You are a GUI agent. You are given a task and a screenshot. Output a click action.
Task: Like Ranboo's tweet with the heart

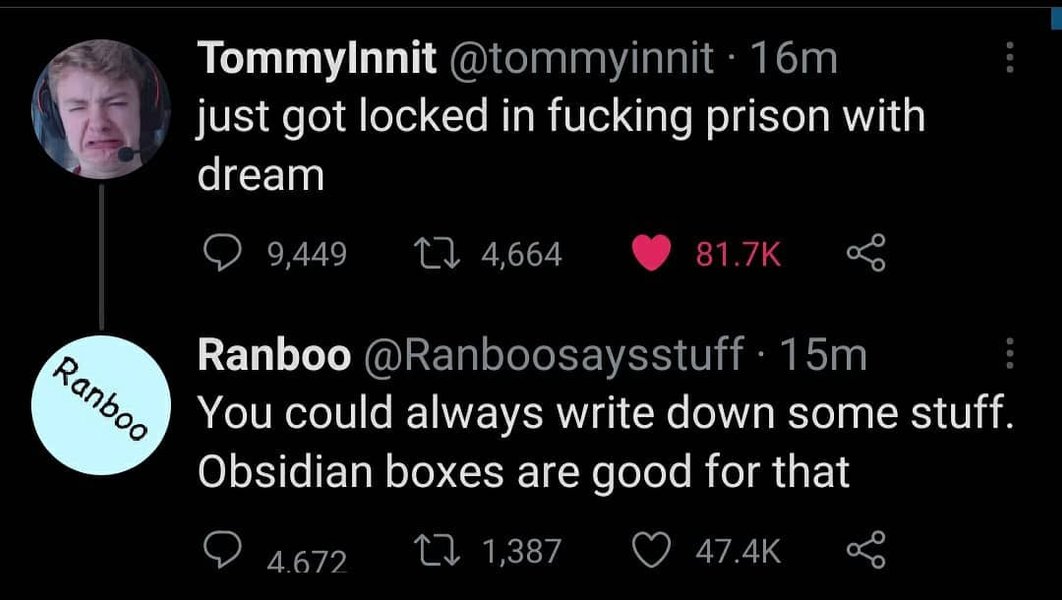651,549
